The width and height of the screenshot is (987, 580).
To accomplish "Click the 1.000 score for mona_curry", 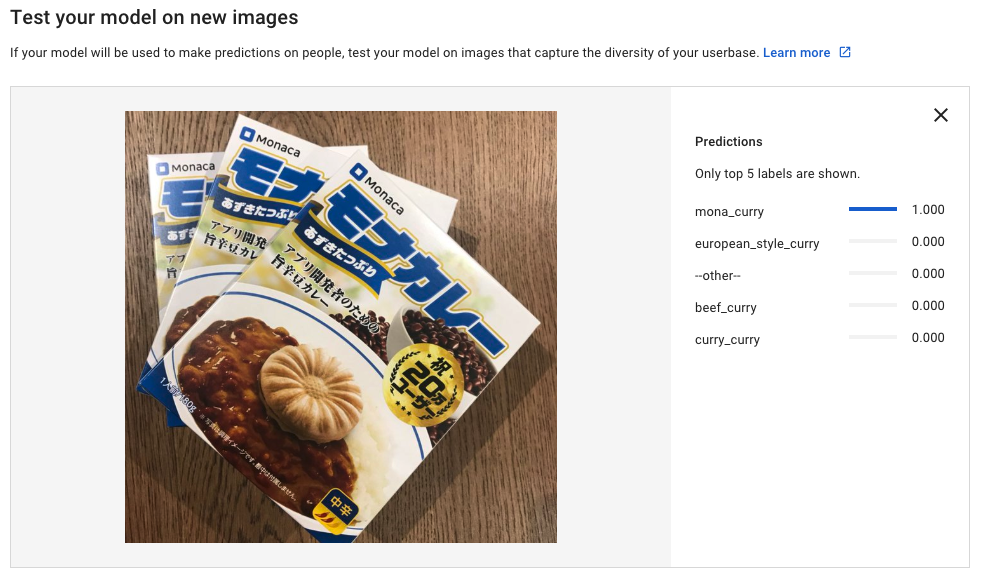I will coord(928,210).
